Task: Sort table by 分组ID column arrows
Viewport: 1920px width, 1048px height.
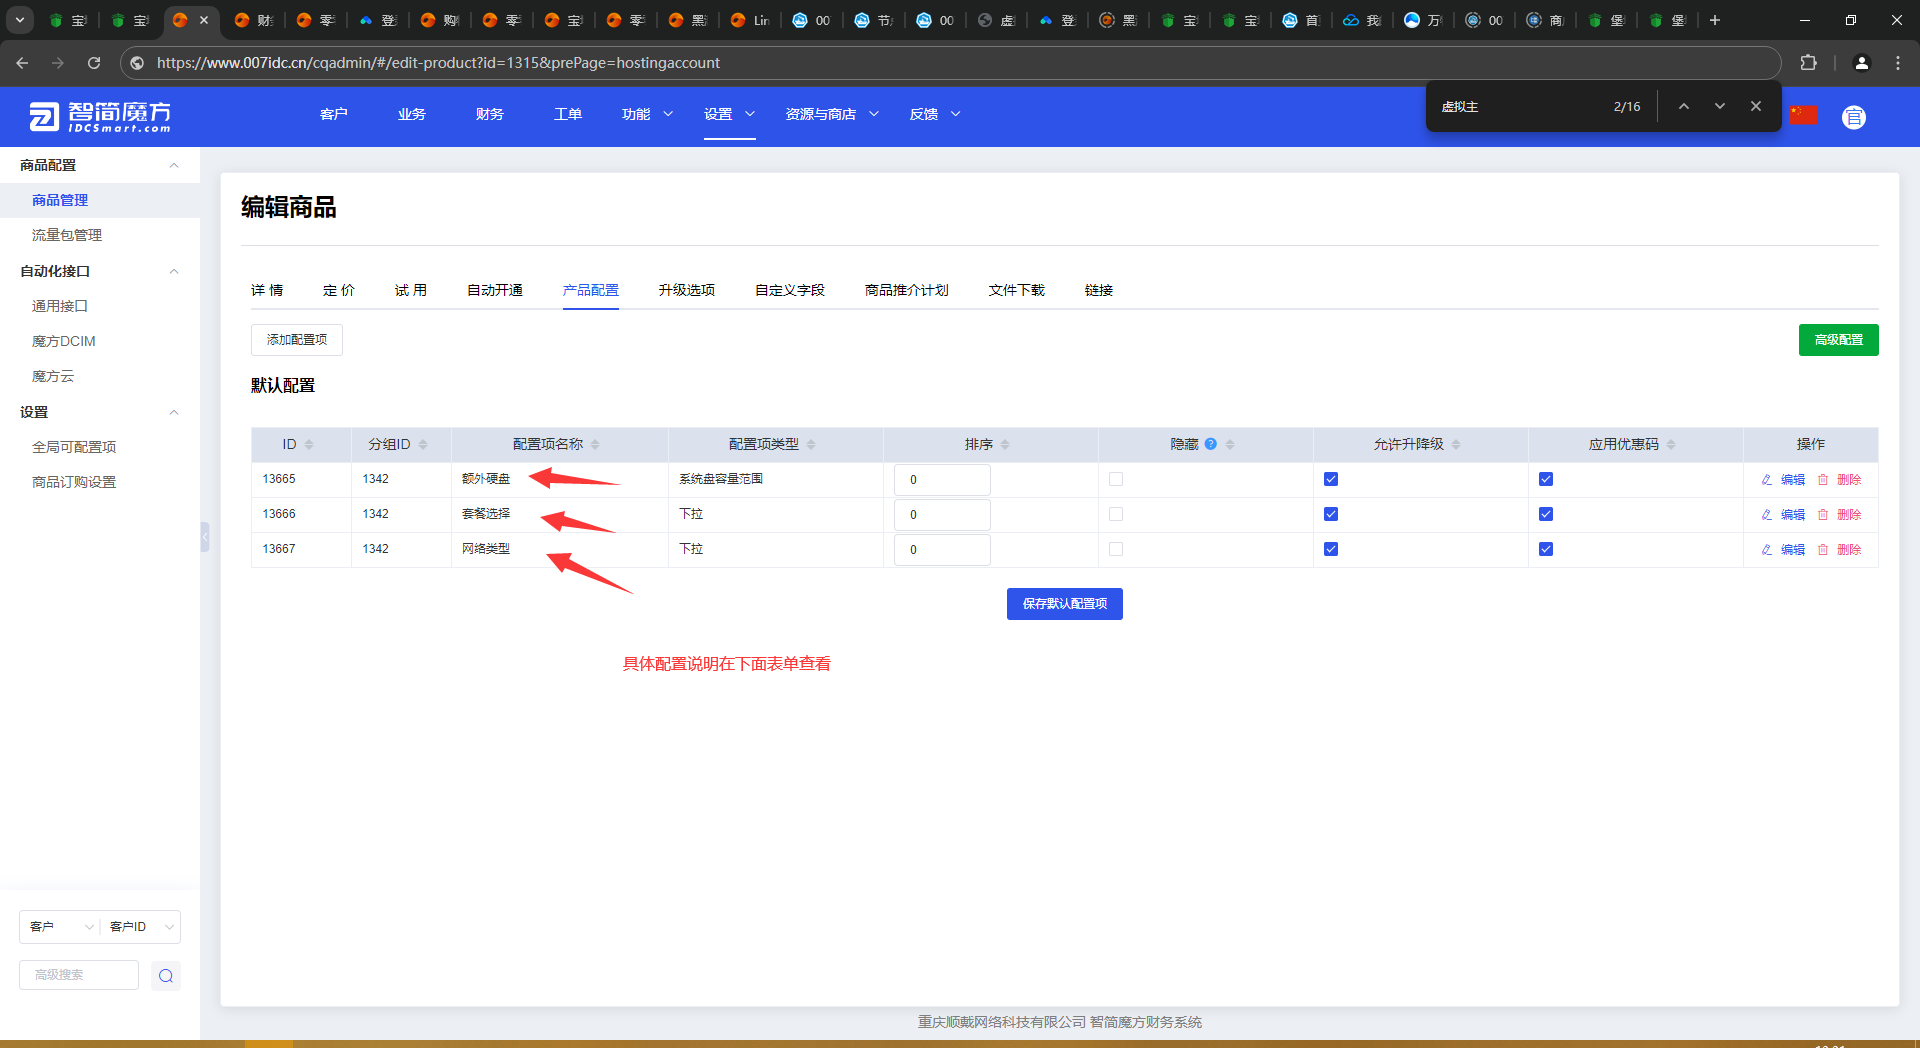Action: coord(423,444)
